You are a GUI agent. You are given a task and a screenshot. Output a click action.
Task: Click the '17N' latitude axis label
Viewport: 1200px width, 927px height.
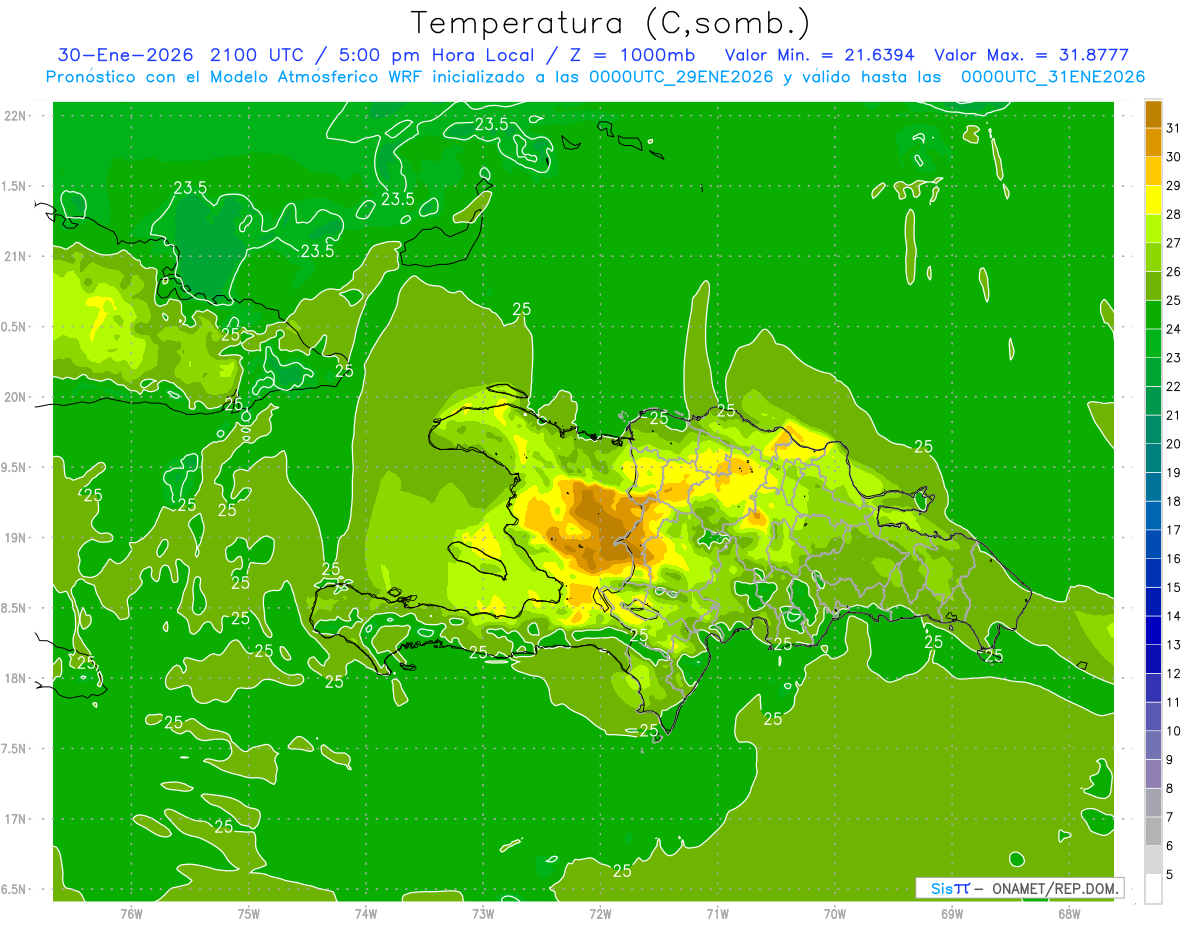pyautogui.click(x=15, y=819)
